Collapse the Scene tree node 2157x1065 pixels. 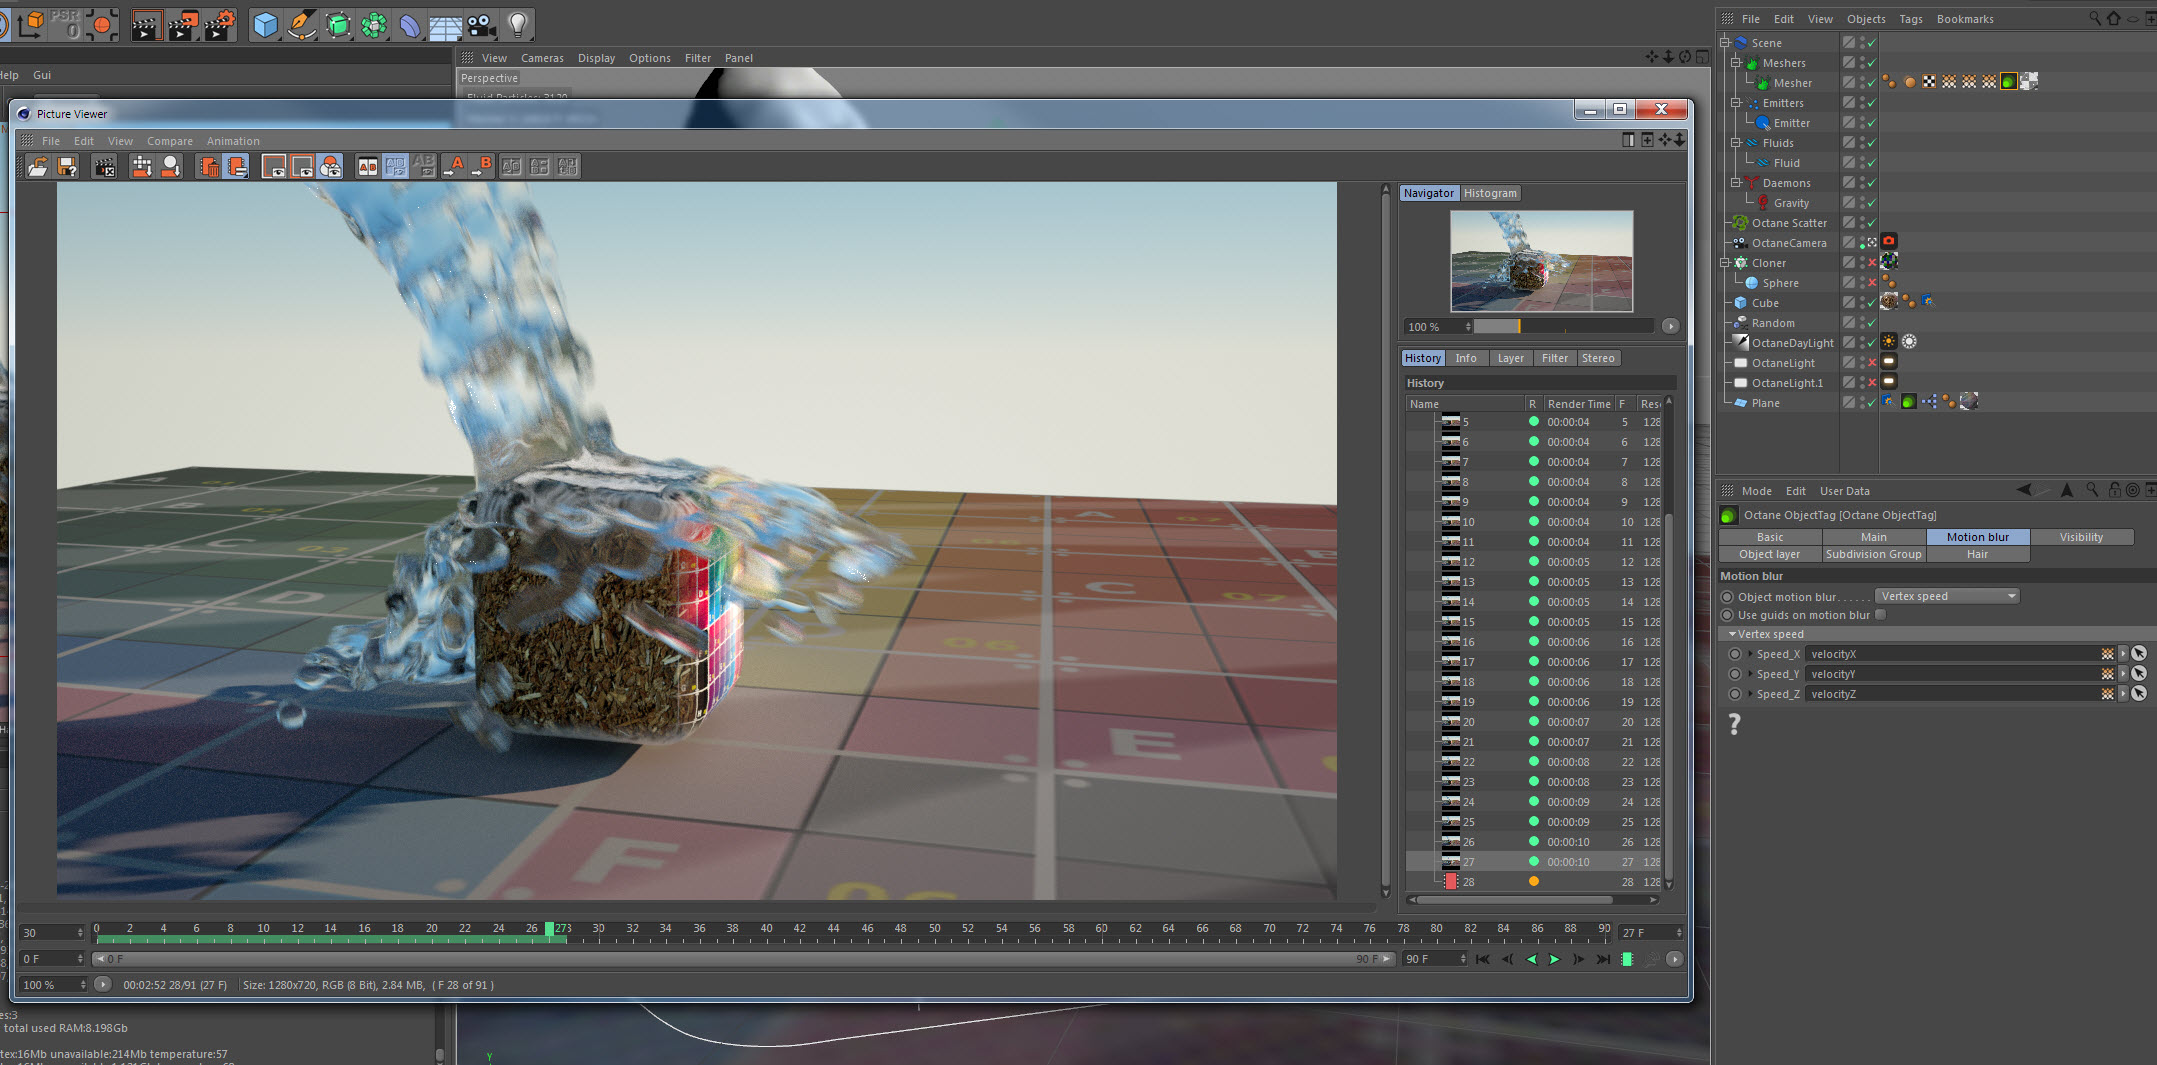point(1725,43)
